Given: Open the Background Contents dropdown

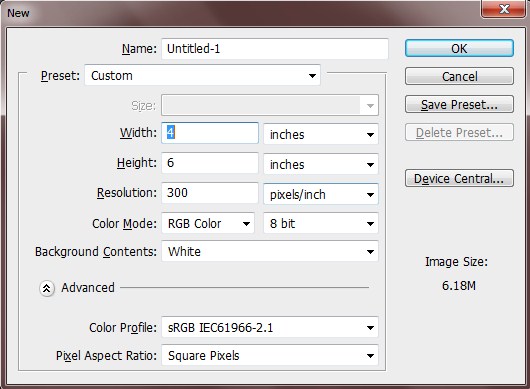Looking at the screenshot, I should (x=270, y=251).
